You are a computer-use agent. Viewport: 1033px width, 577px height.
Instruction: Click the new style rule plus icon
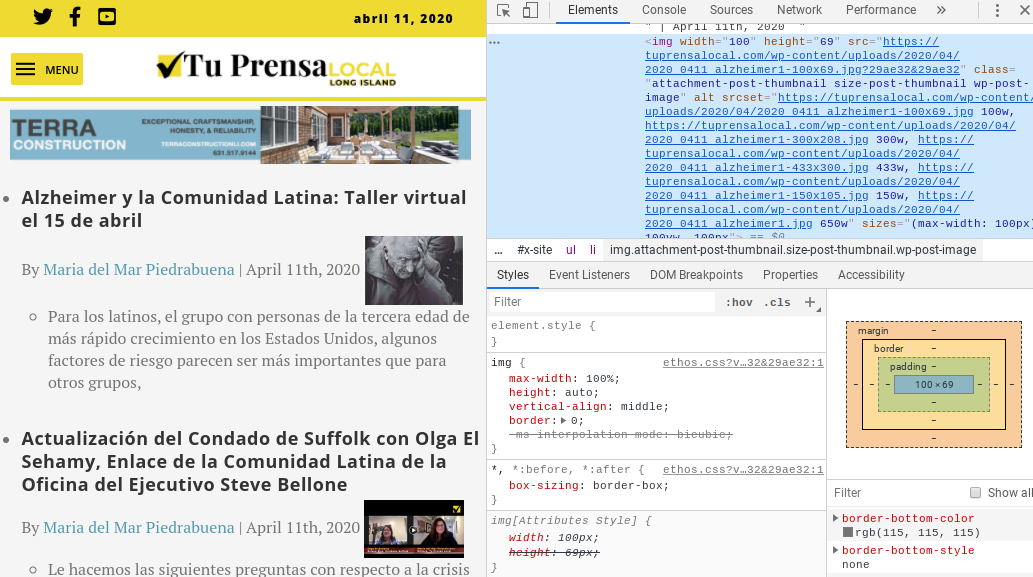pyautogui.click(x=810, y=302)
